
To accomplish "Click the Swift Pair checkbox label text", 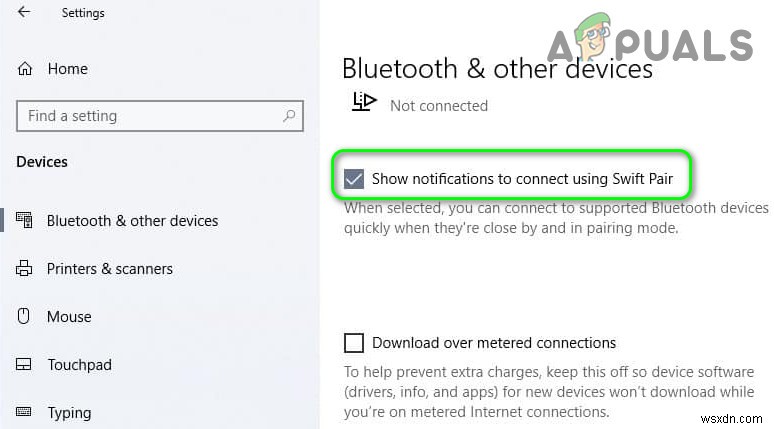I will [x=522, y=179].
